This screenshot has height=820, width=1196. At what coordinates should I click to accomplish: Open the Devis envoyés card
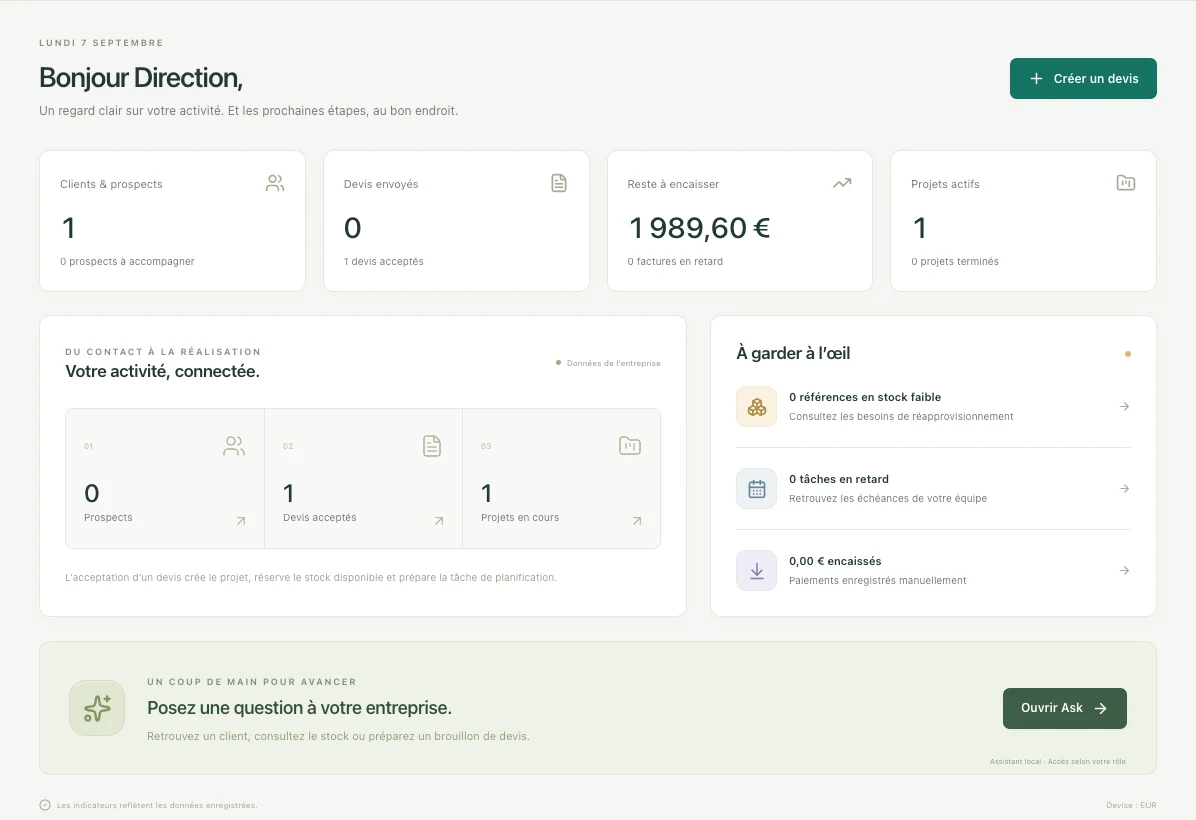point(456,220)
